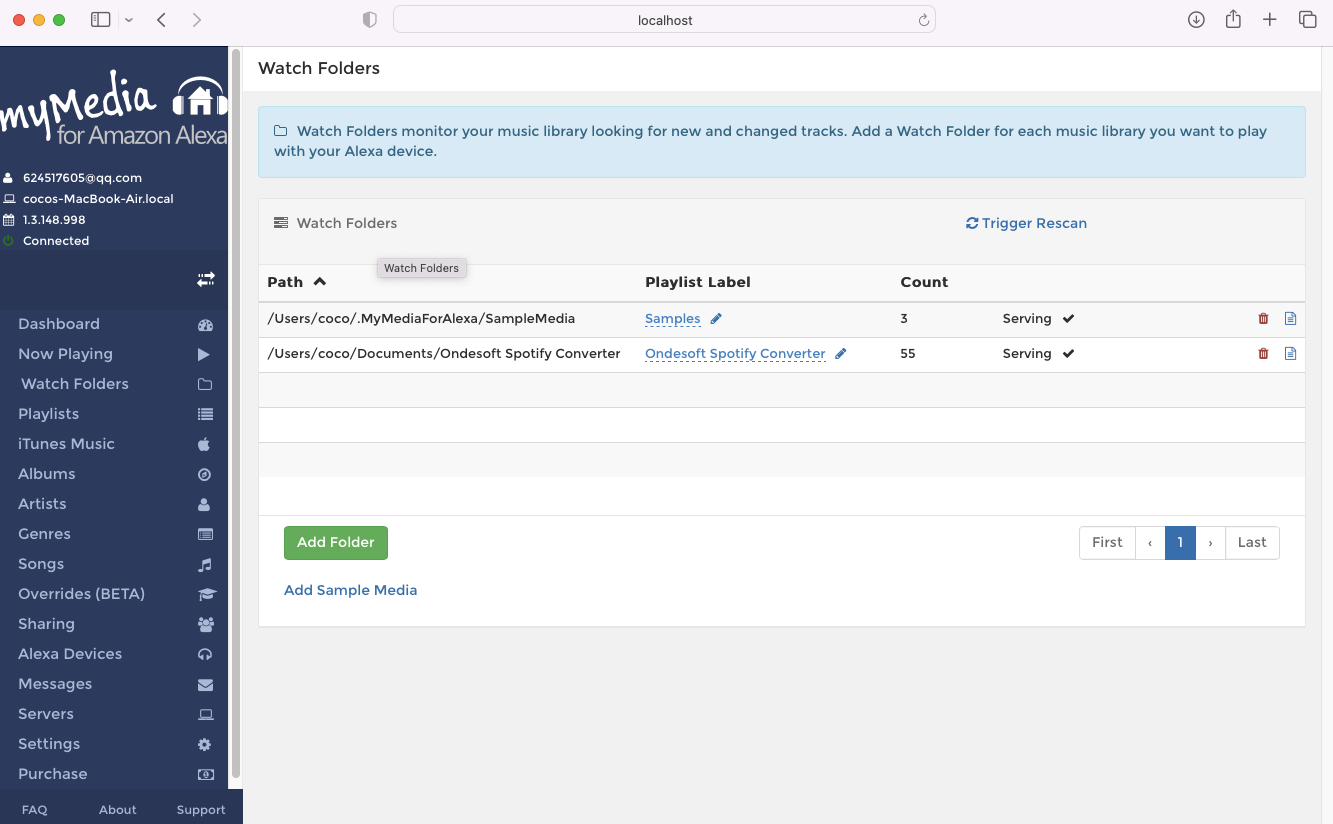Click the Purchase money icon
Image resolution: width=1333 pixels, height=824 pixels.
pyautogui.click(x=205, y=774)
